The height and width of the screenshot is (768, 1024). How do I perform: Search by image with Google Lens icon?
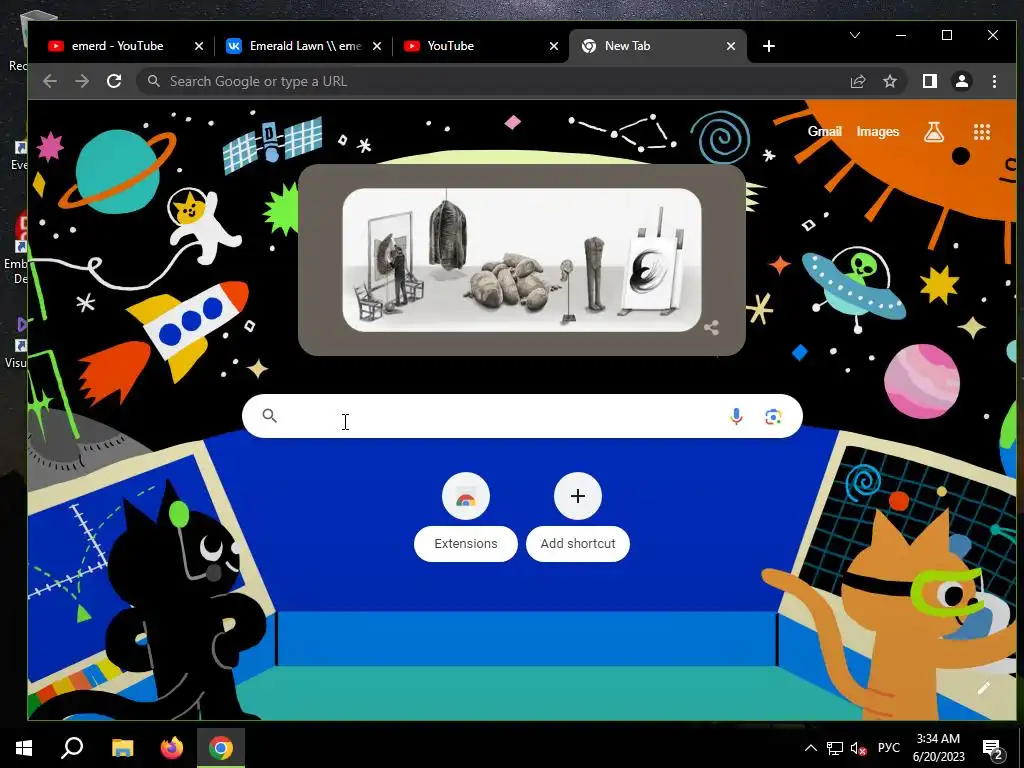click(773, 416)
